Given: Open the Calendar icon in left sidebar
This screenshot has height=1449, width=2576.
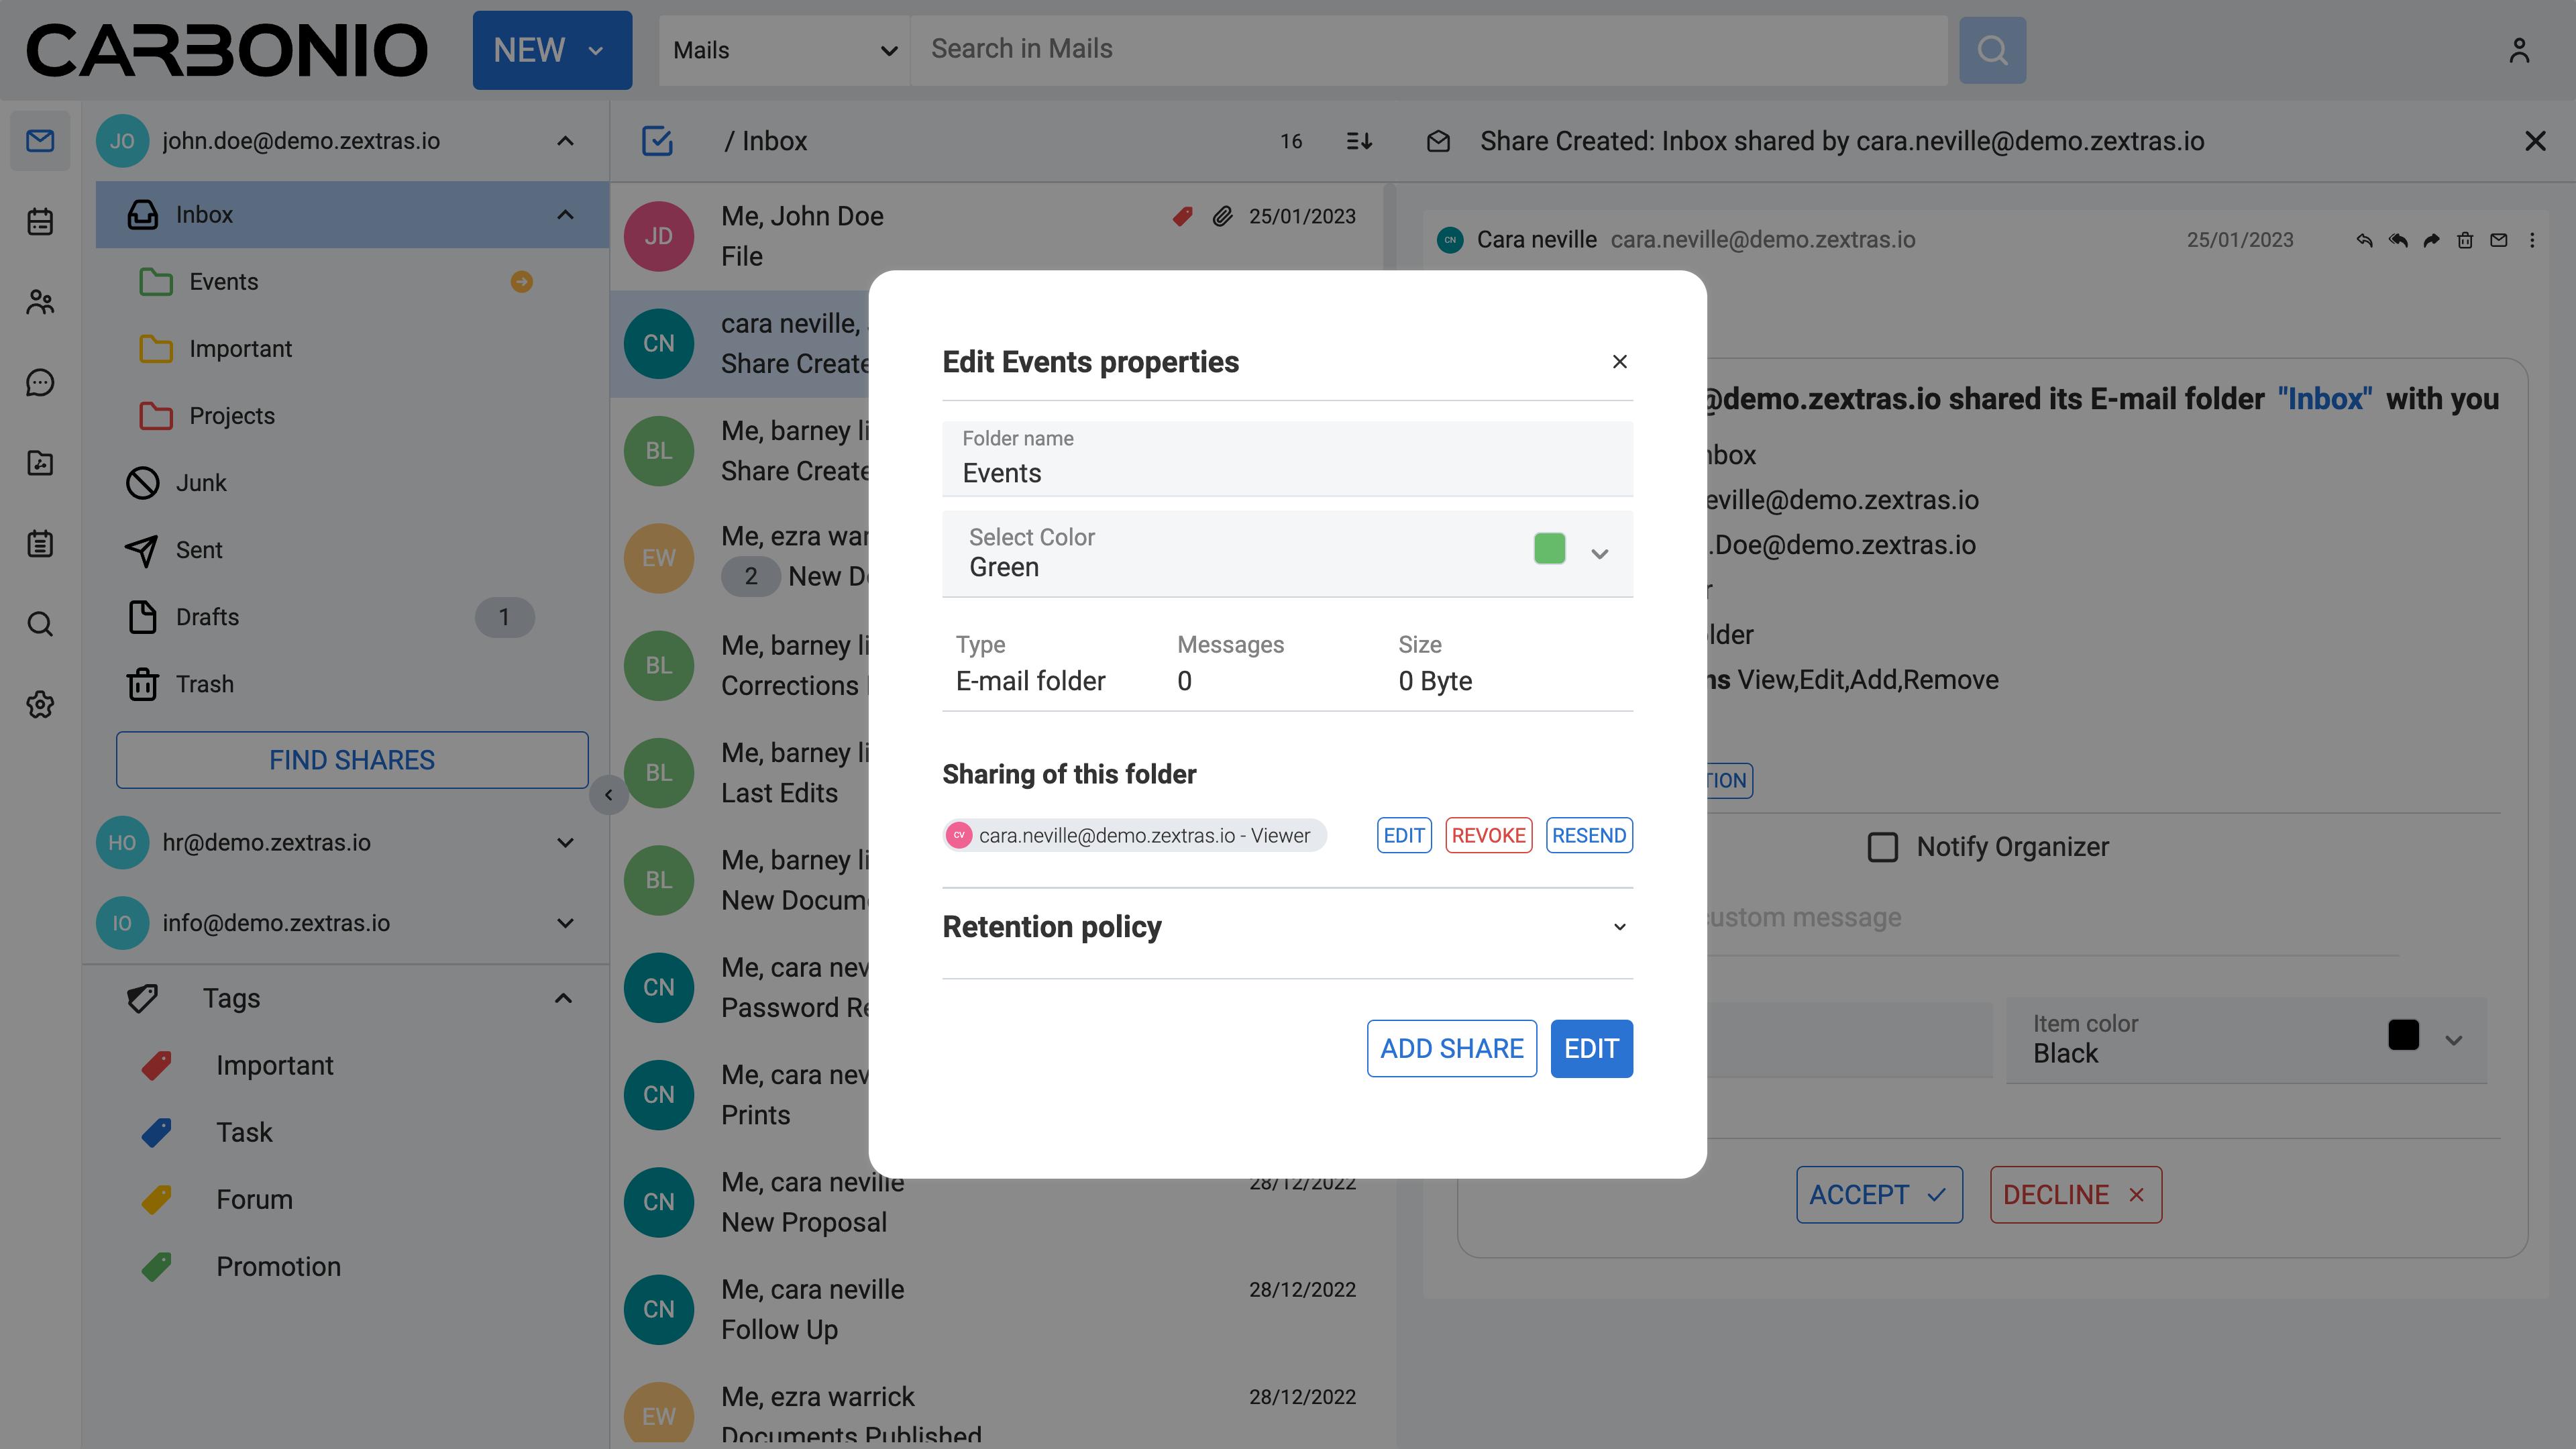Looking at the screenshot, I should point(40,221).
